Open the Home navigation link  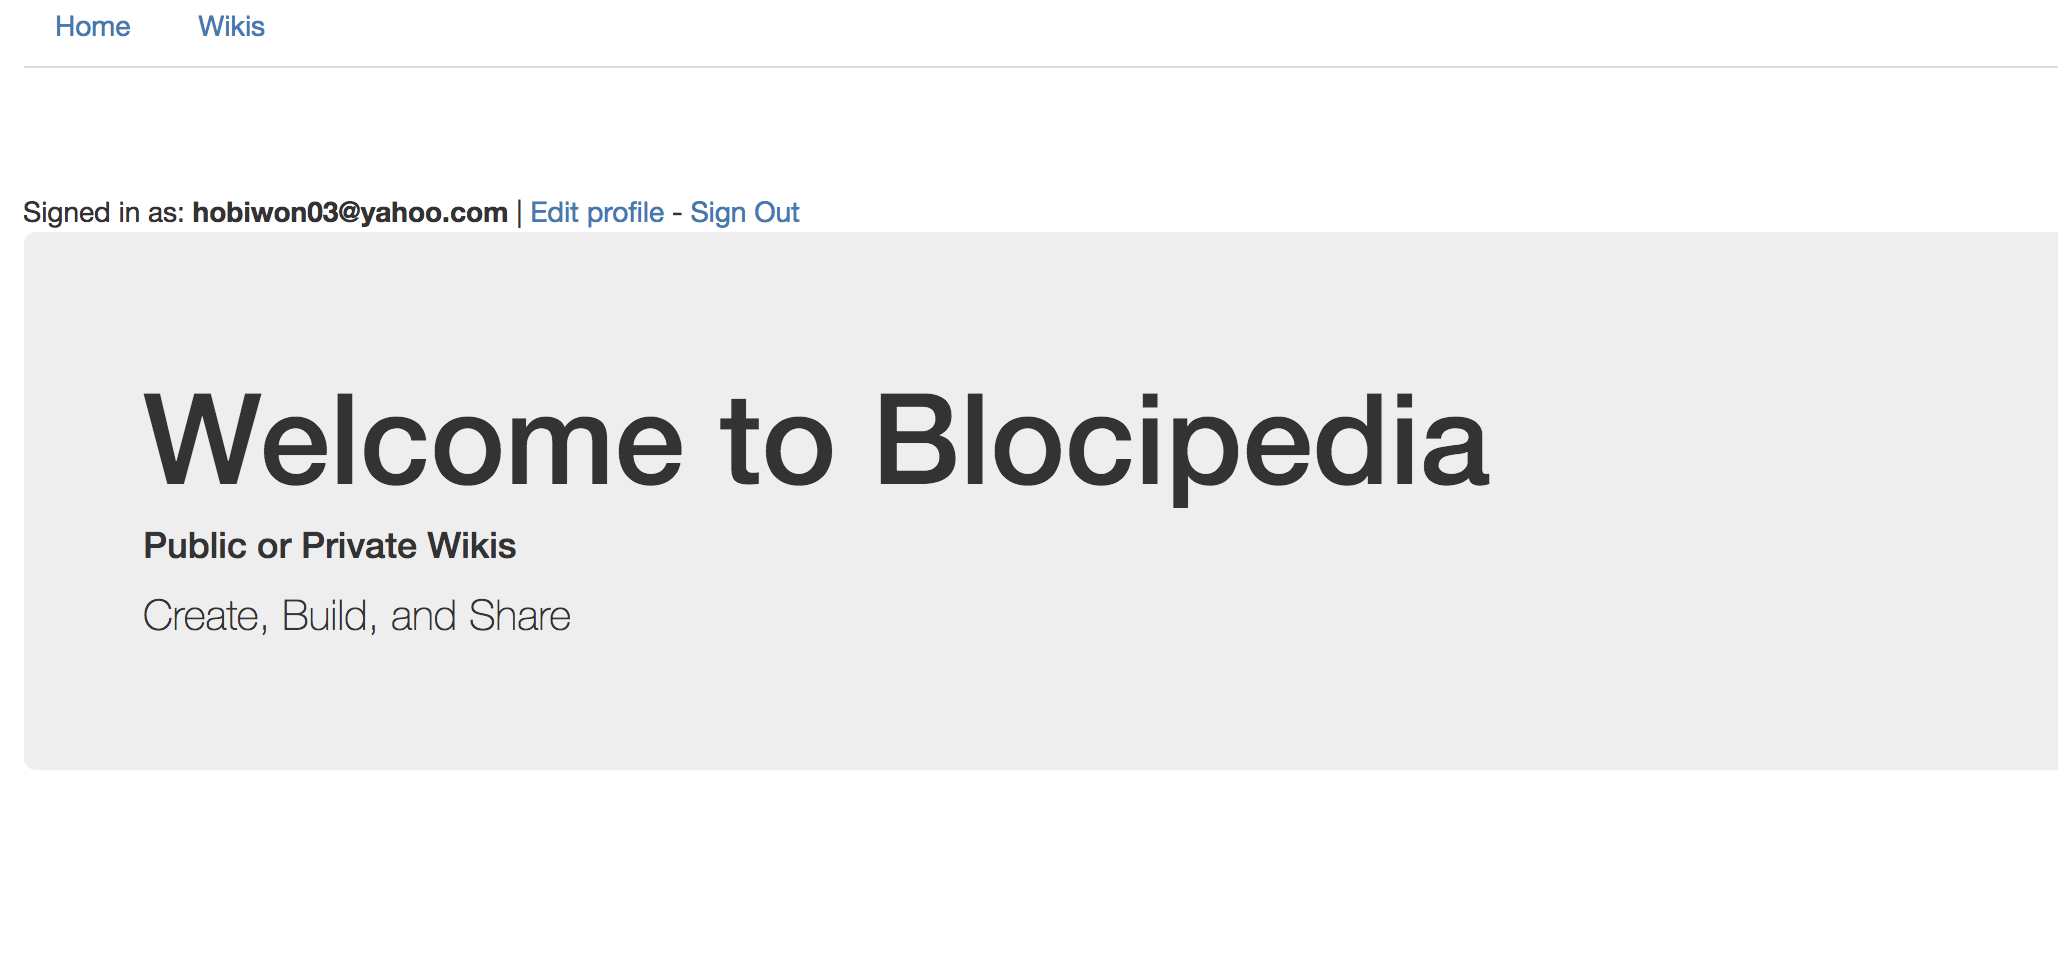tap(93, 27)
